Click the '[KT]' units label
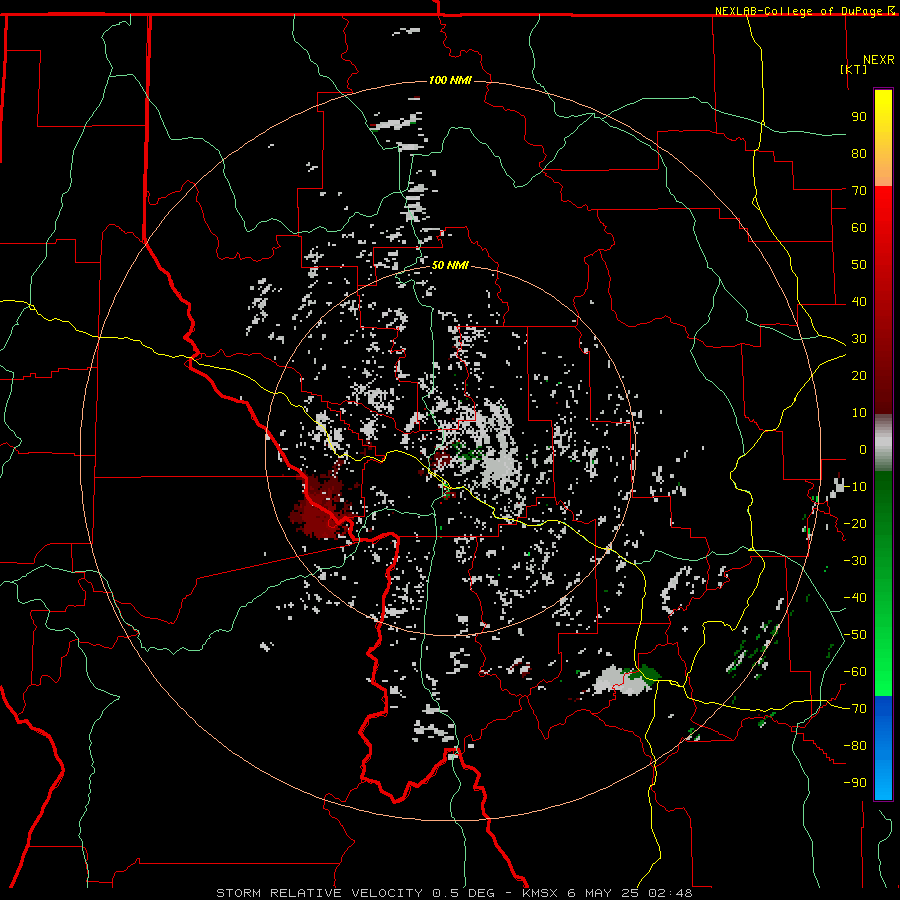 coord(854,69)
